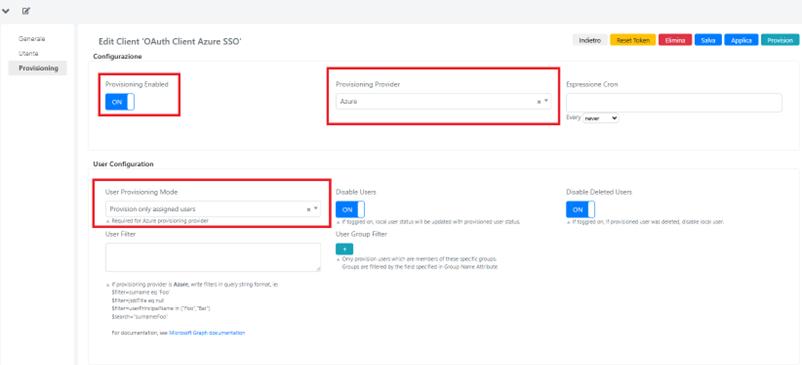The width and height of the screenshot is (802, 365).
Task: Open the Microsoft Graph documentation link
Action: point(207,333)
